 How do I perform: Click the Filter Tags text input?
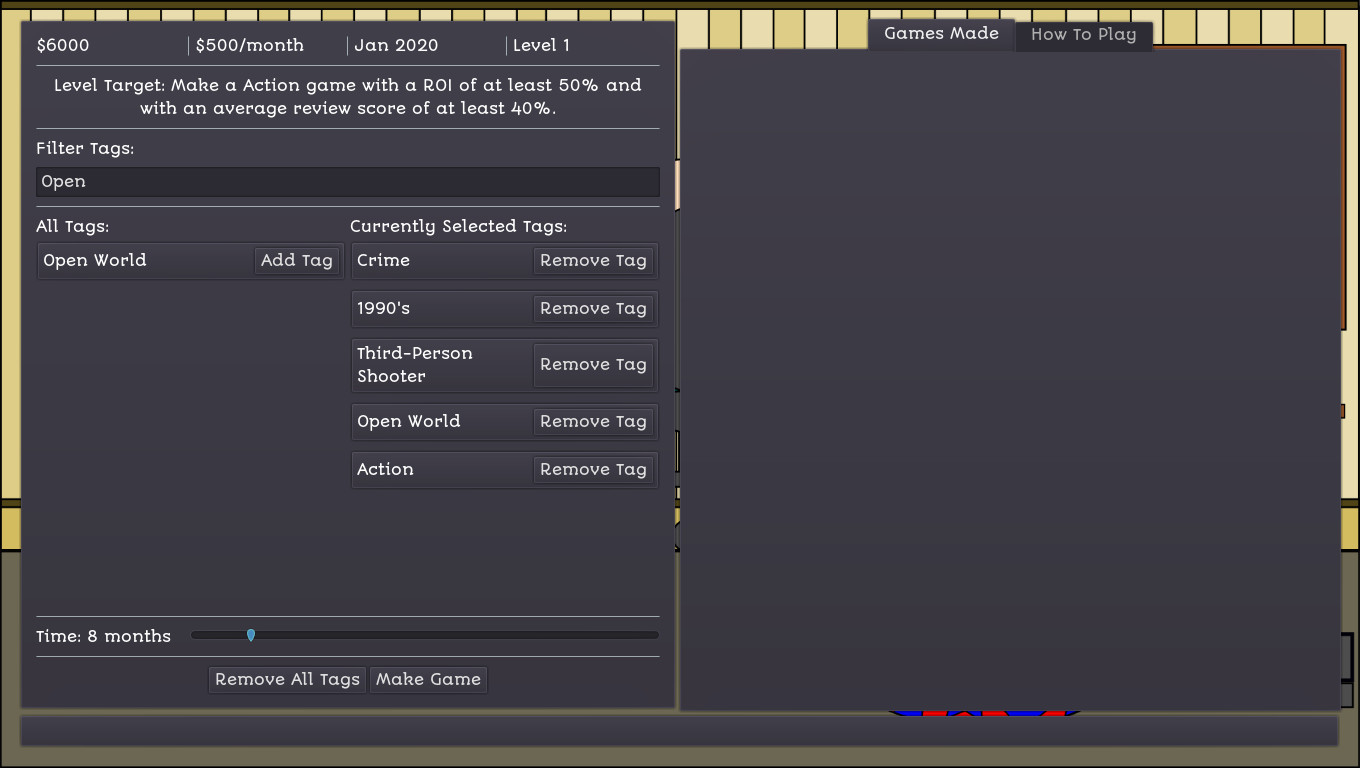click(347, 182)
